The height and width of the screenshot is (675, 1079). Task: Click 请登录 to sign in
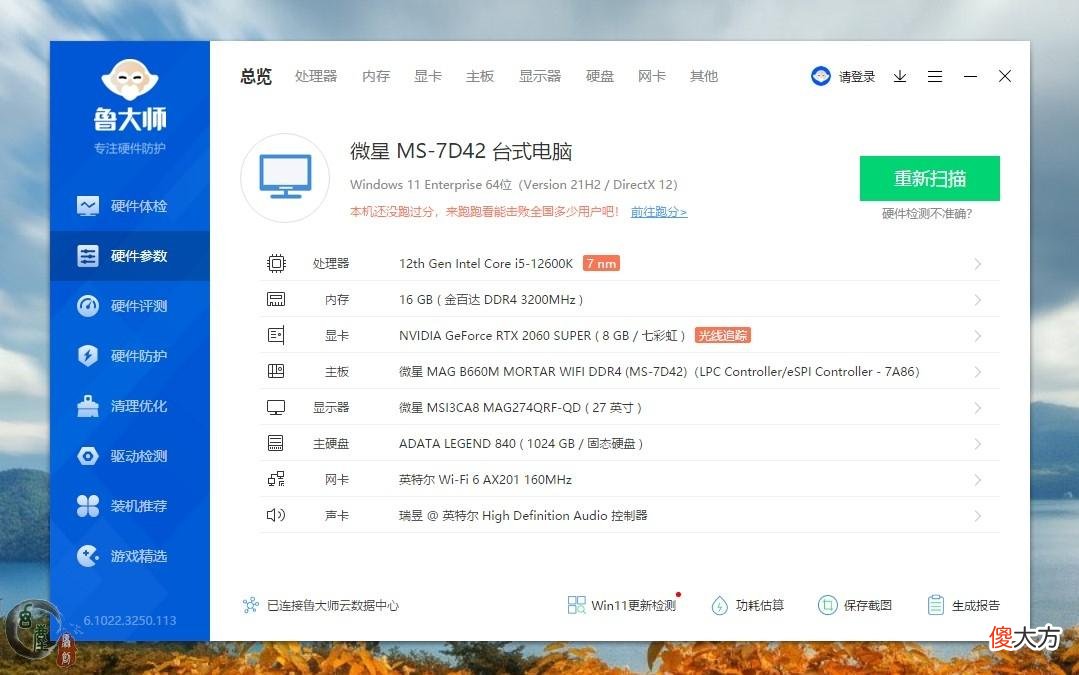856,76
